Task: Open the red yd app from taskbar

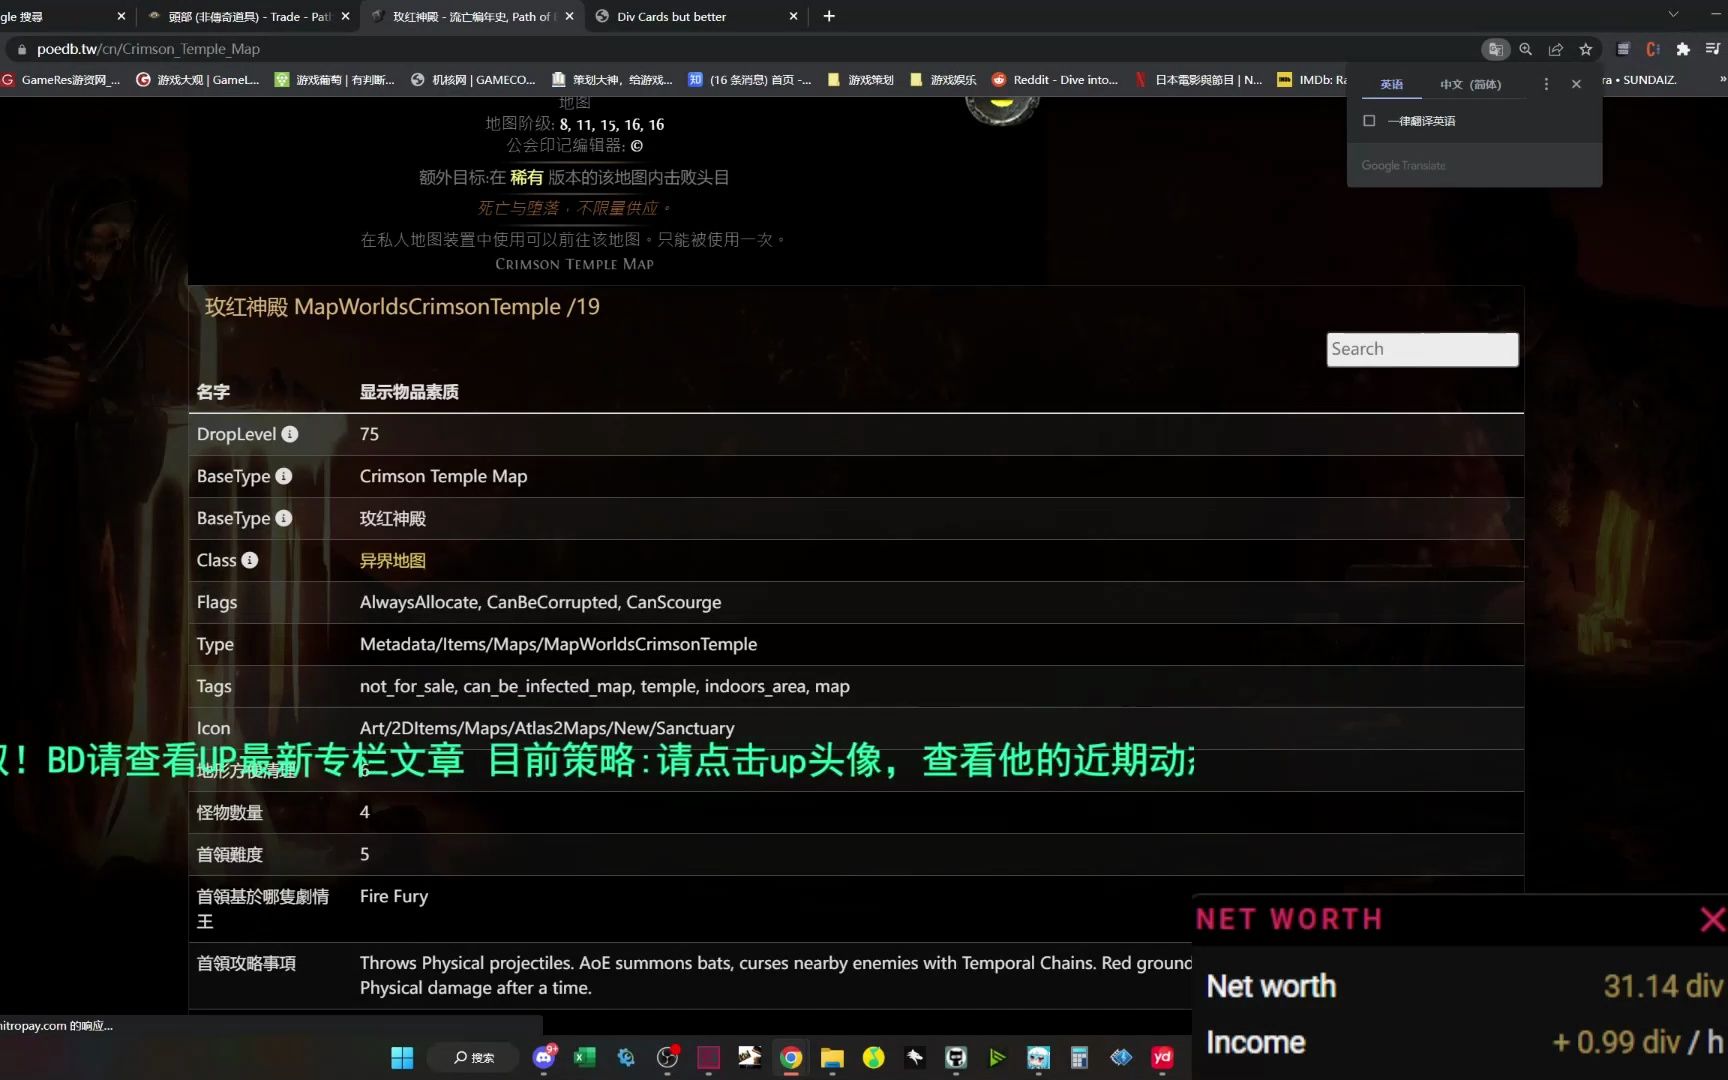Action: click(1162, 1057)
